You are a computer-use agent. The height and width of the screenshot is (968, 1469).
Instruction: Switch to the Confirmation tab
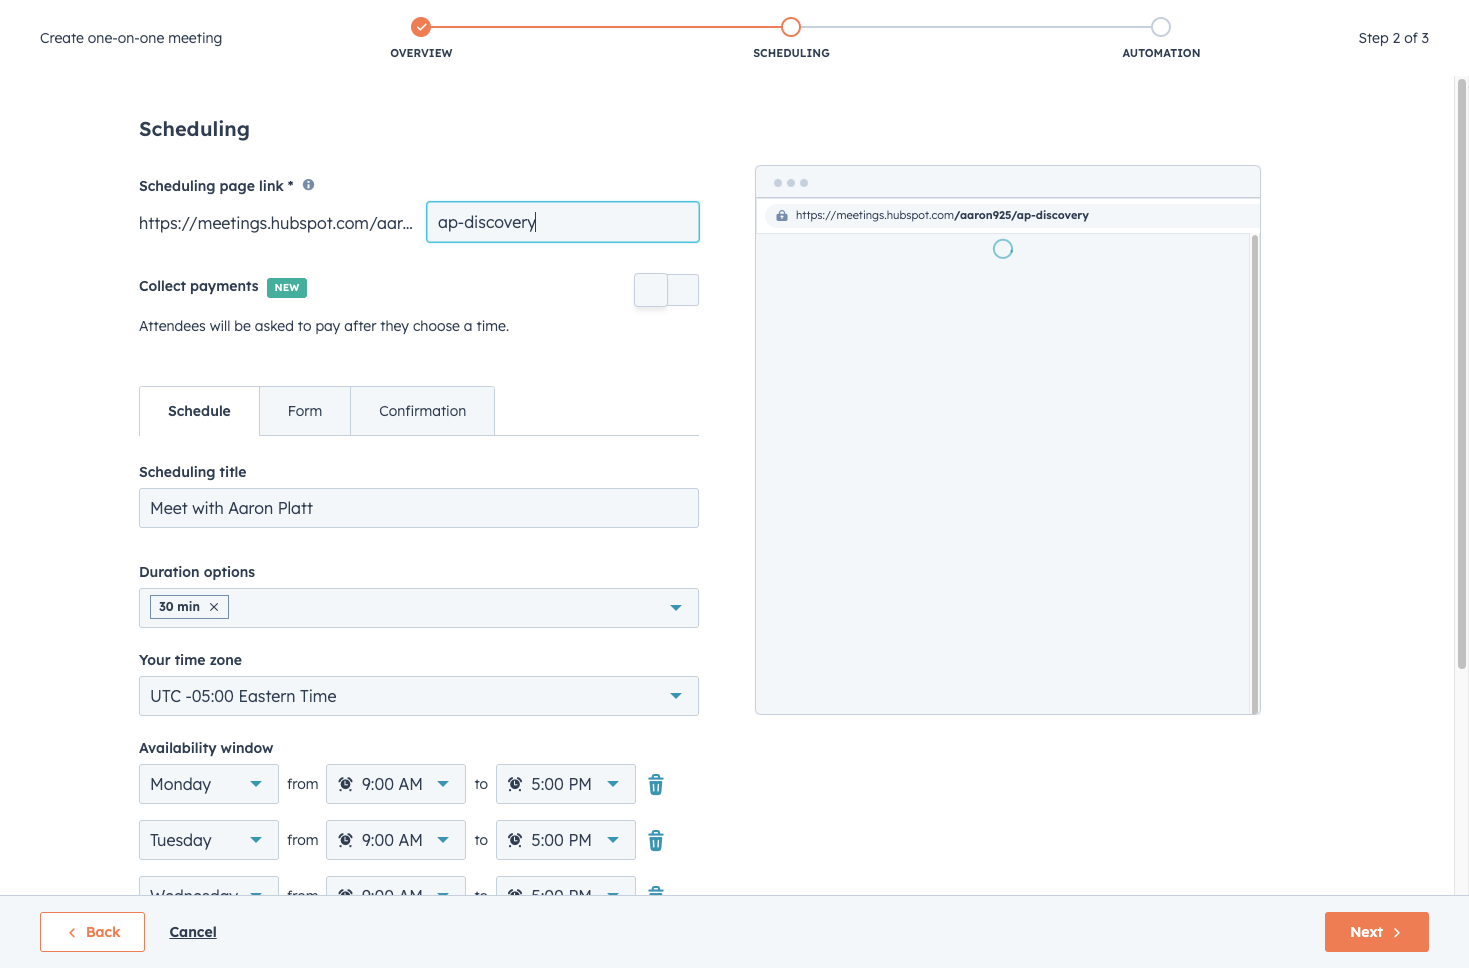[423, 411]
